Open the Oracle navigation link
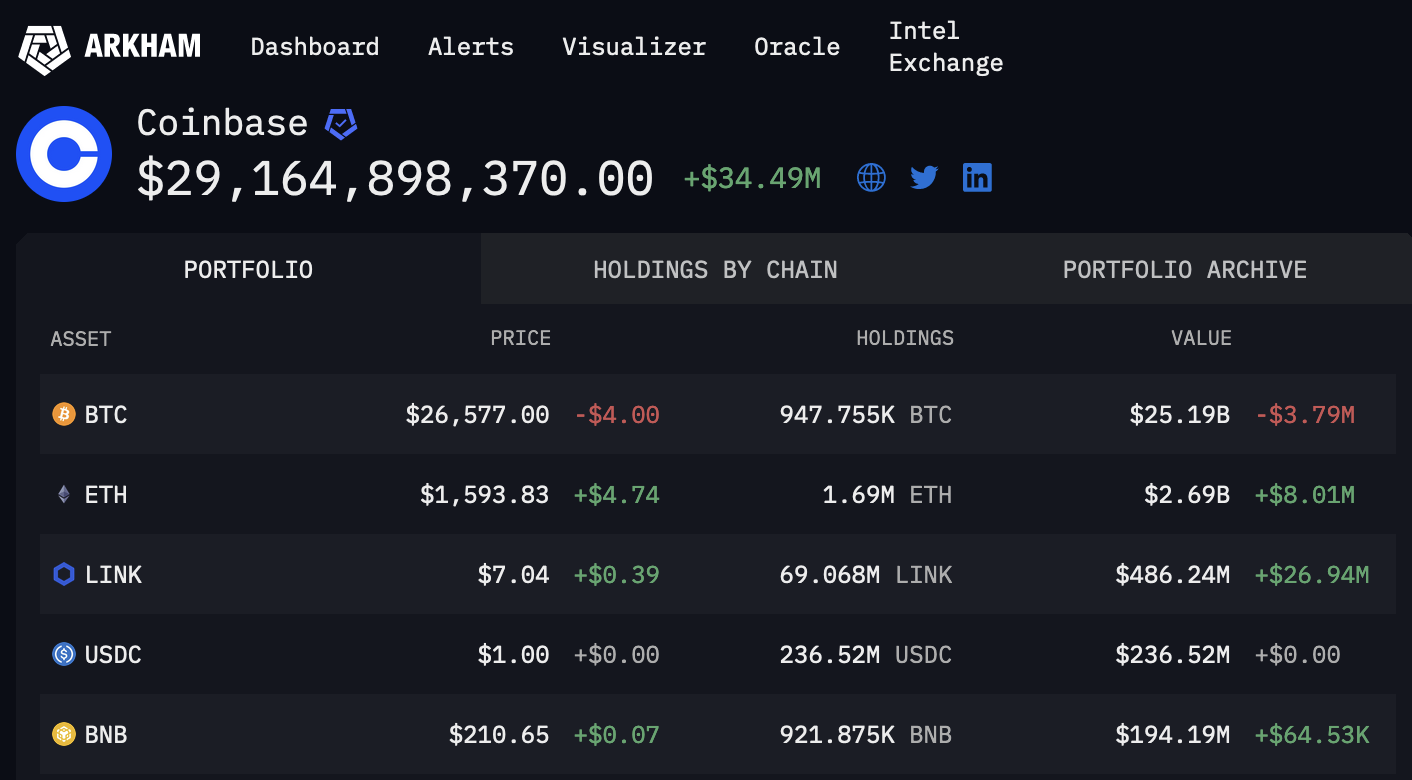This screenshot has width=1412, height=780. coord(797,47)
